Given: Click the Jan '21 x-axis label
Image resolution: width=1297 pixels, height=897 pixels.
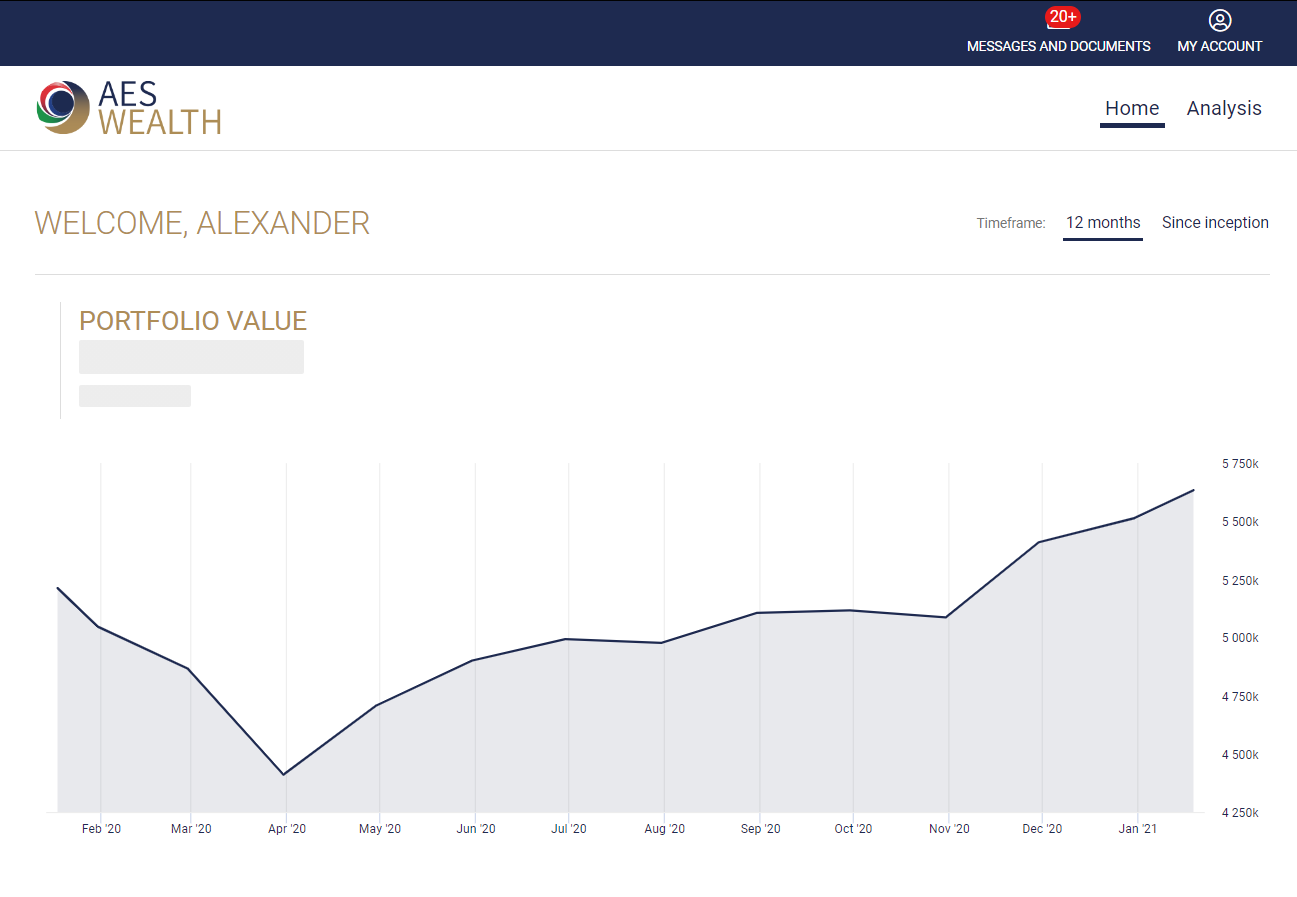Looking at the screenshot, I should click(1137, 829).
